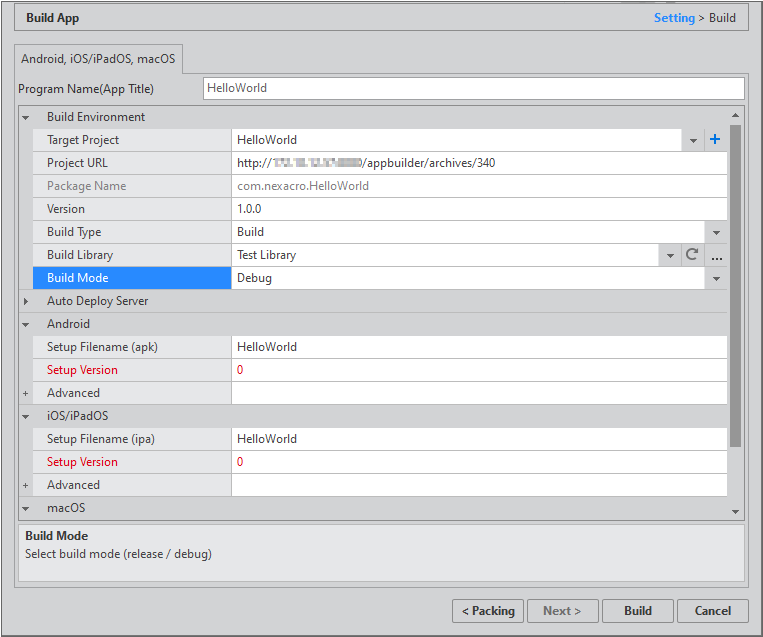
Task: Open the Build Type dropdown arrow
Action: click(x=716, y=232)
